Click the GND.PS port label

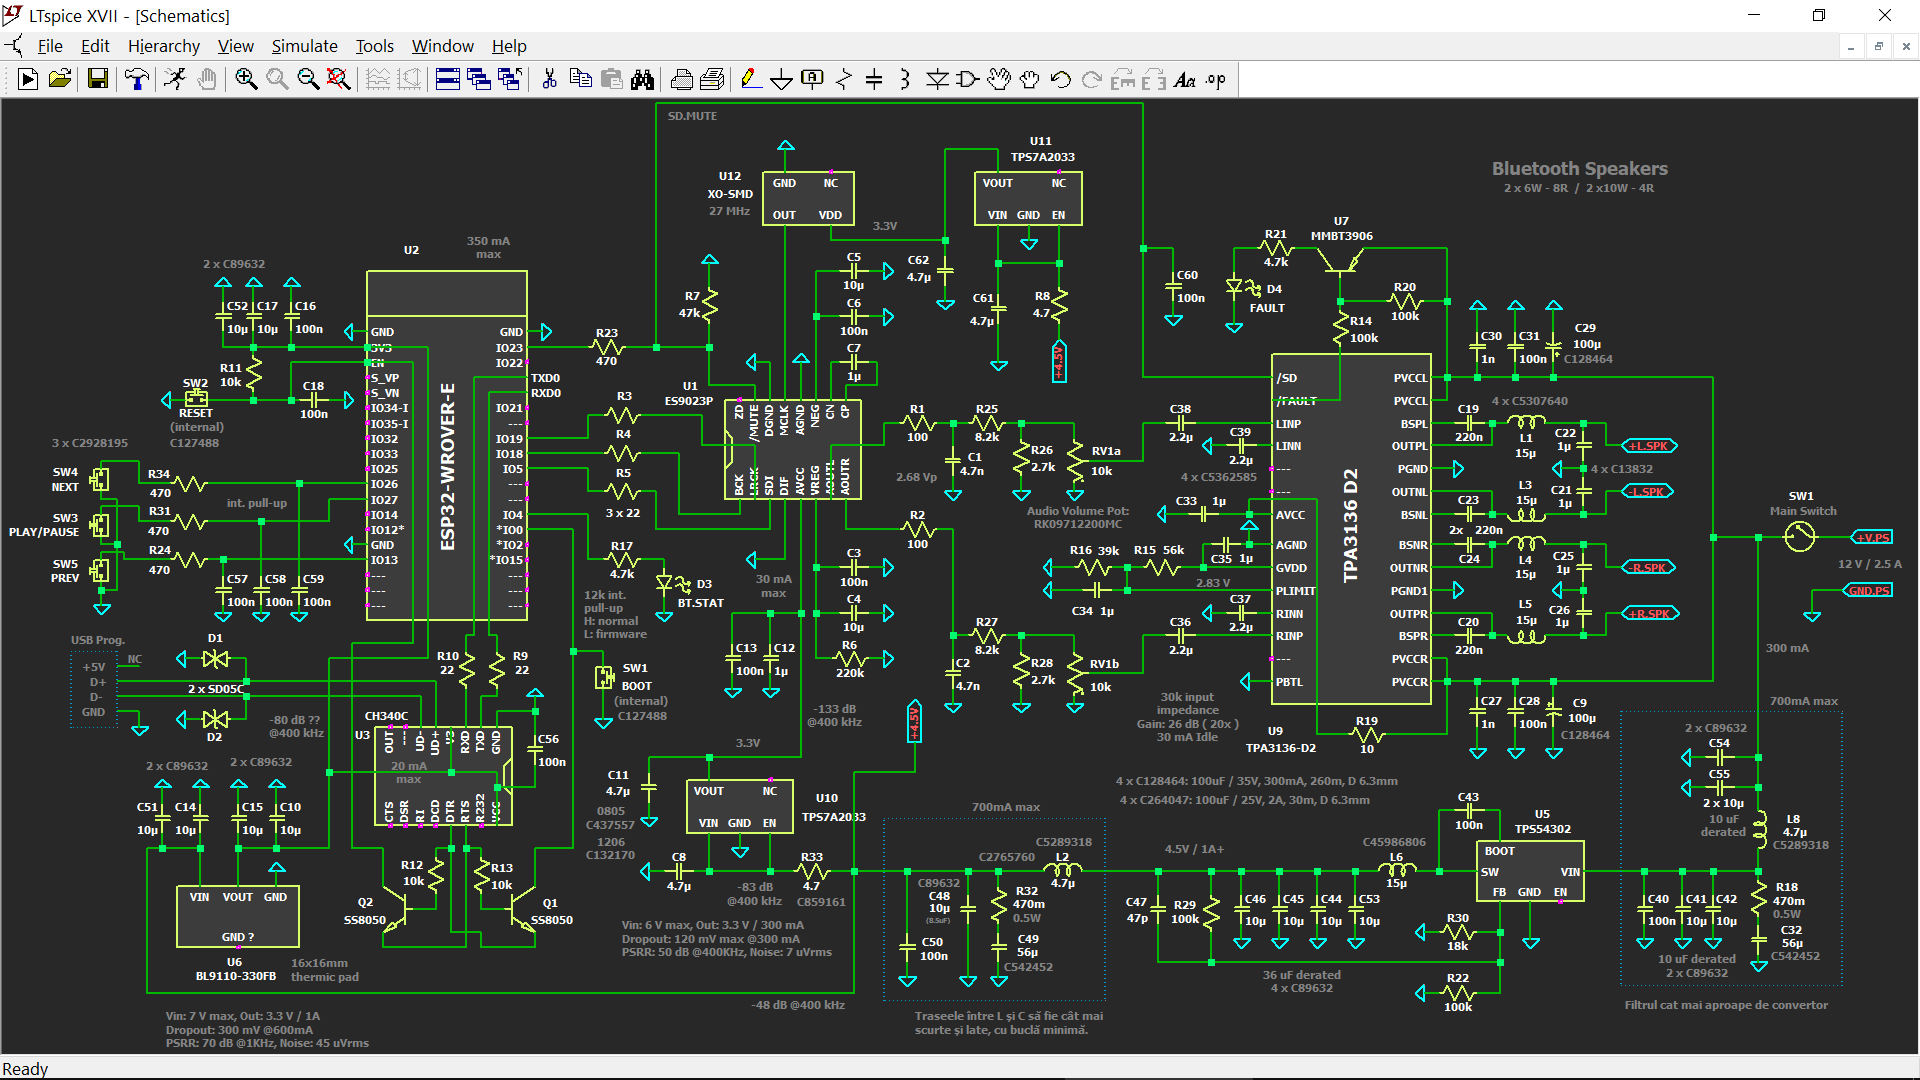click(1868, 591)
